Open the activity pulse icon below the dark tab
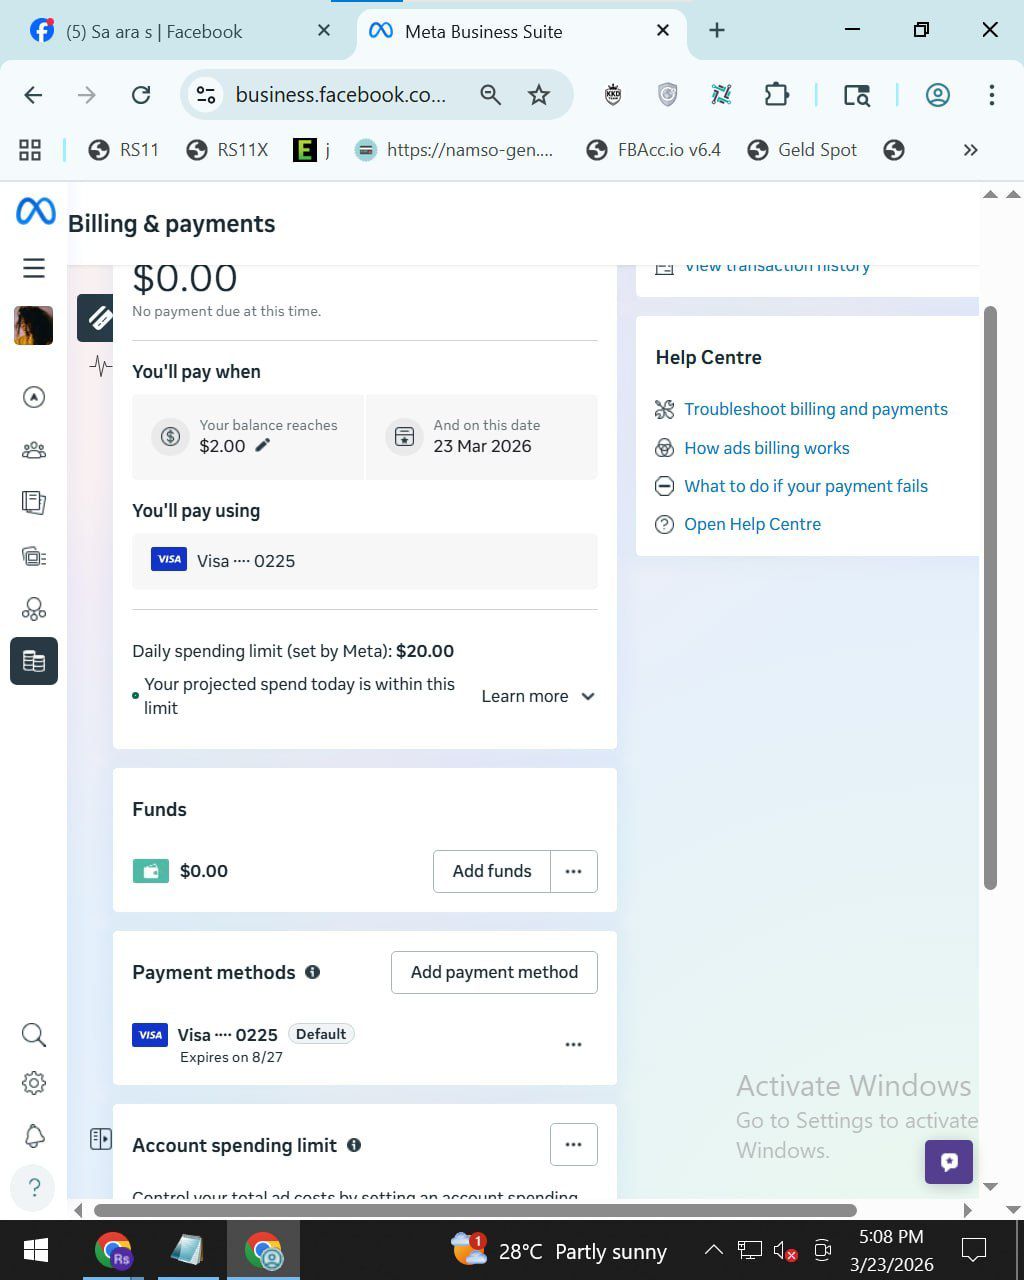This screenshot has height=1280, width=1024. pos(100,366)
